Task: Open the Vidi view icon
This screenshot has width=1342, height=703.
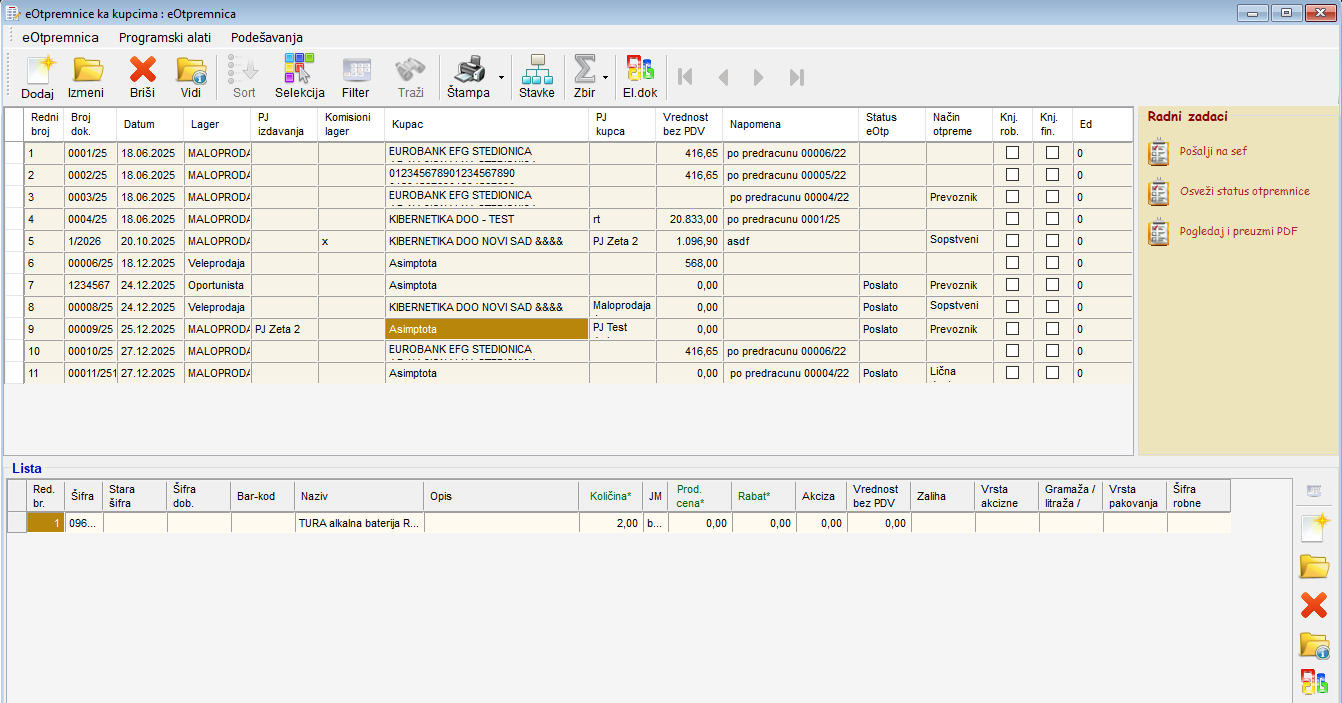Action: 191,76
